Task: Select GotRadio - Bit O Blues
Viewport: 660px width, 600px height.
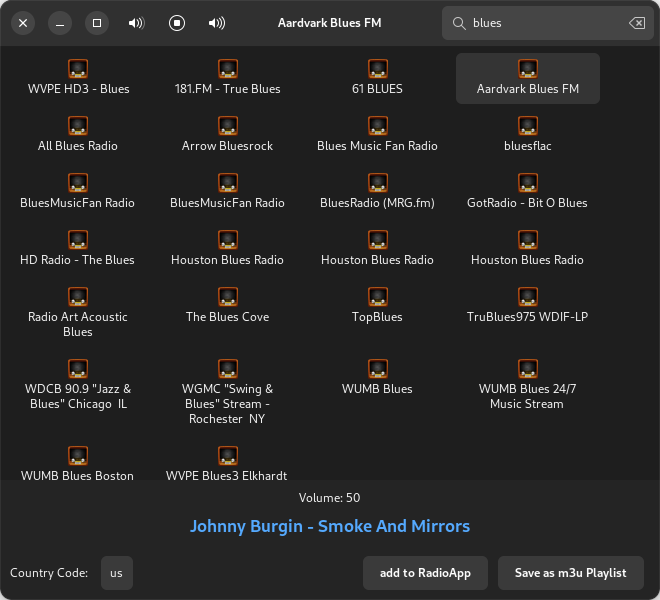Action: pos(528,192)
